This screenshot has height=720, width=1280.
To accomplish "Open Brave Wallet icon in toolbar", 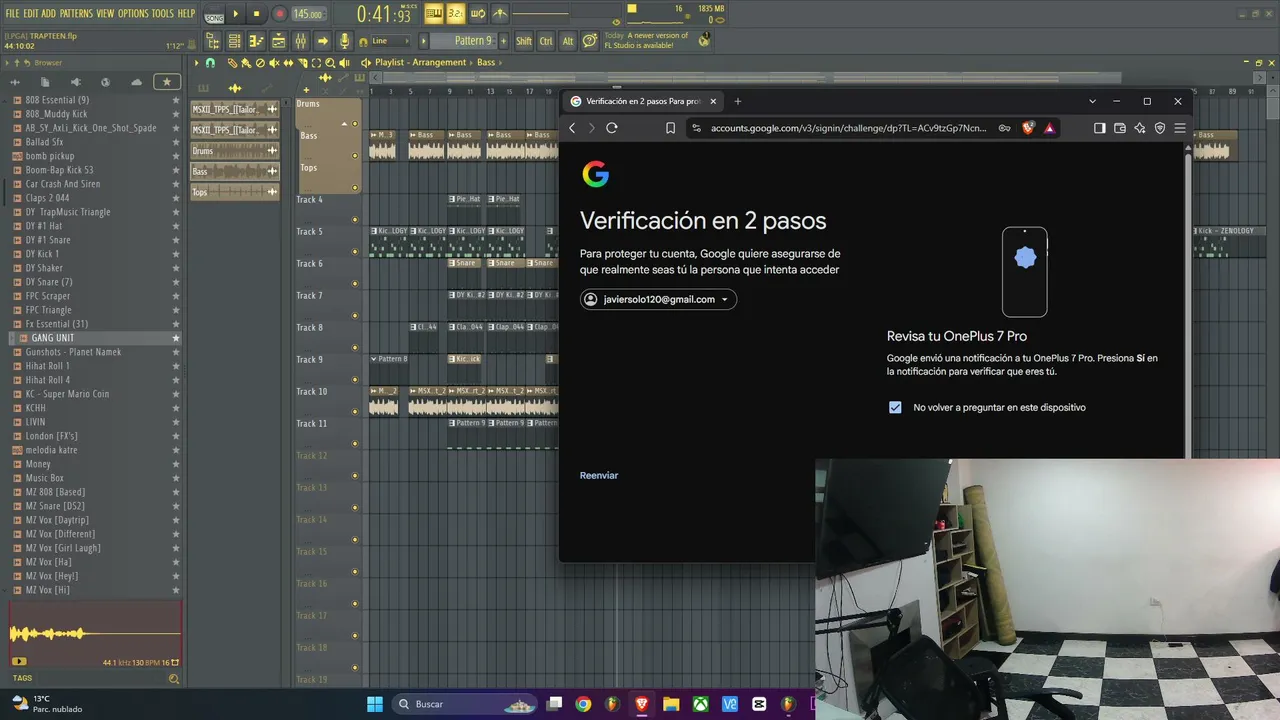I will click(x=1120, y=128).
